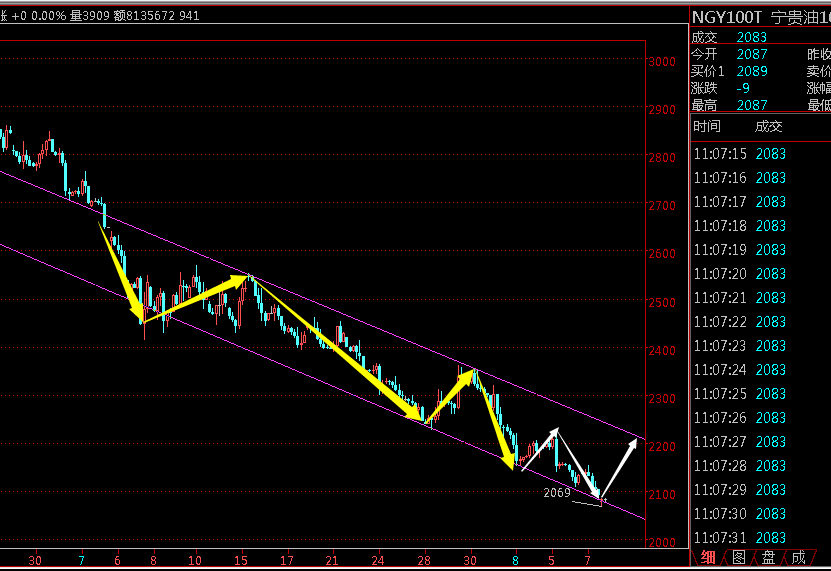
Task: Click date label 21 on time axis
Action: pyautogui.click(x=332, y=560)
